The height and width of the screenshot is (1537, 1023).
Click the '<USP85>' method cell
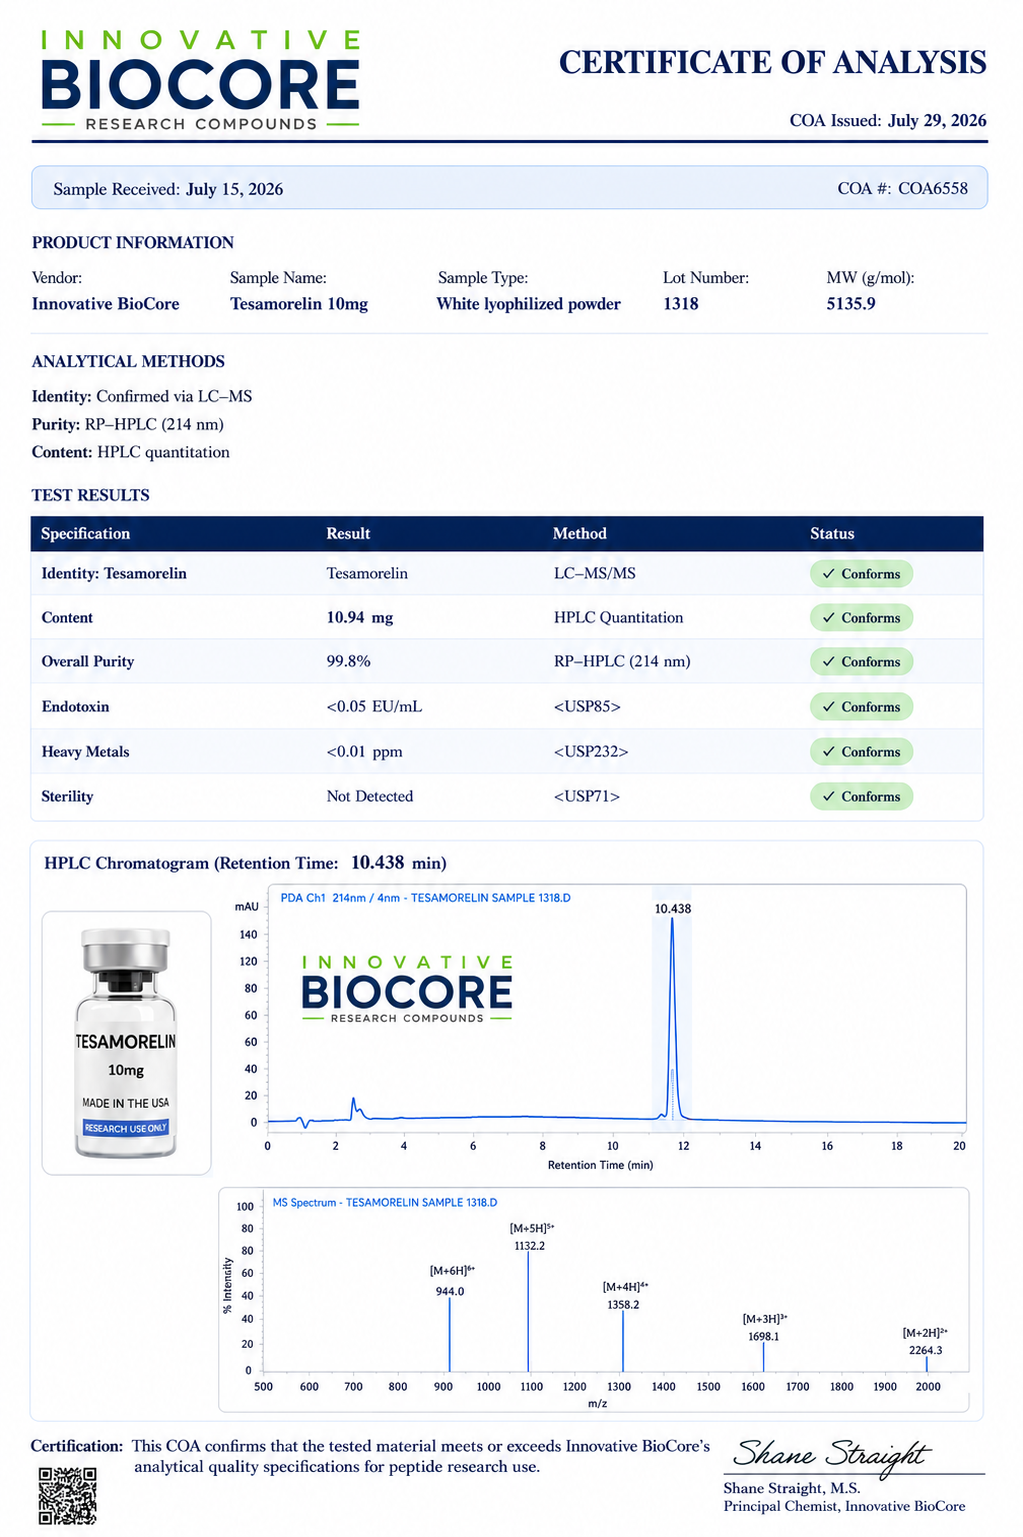coord(587,707)
